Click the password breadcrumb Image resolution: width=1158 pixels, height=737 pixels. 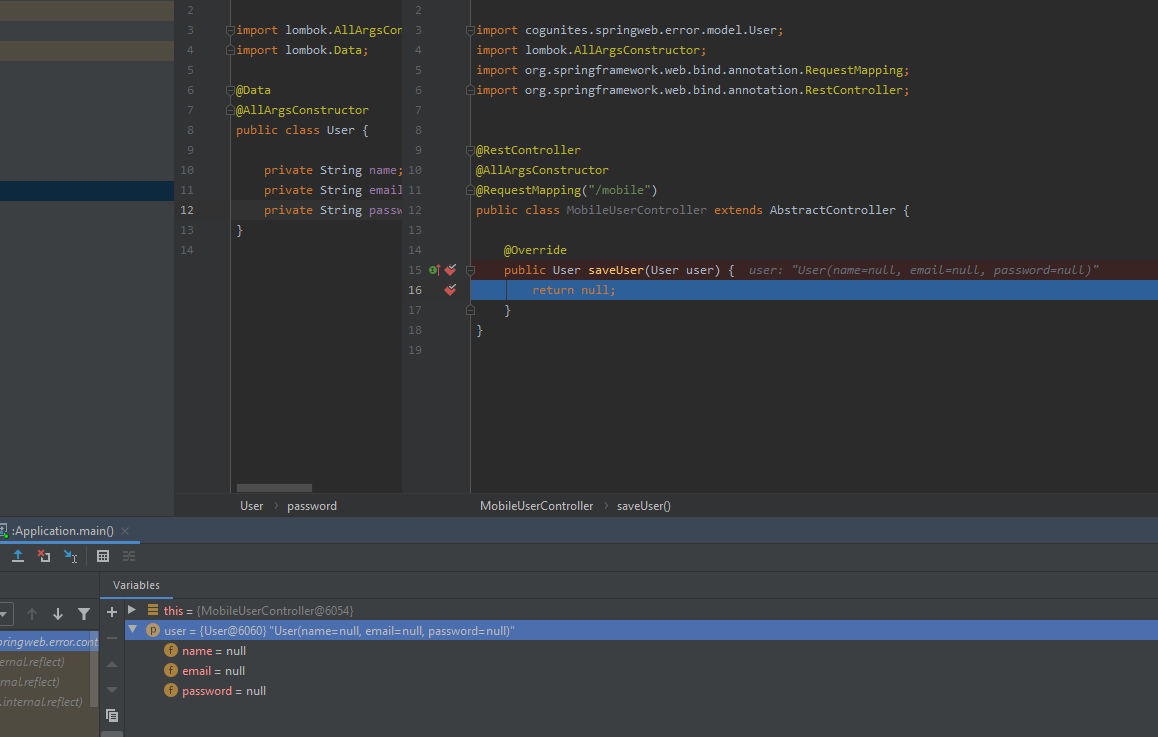[x=312, y=506]
